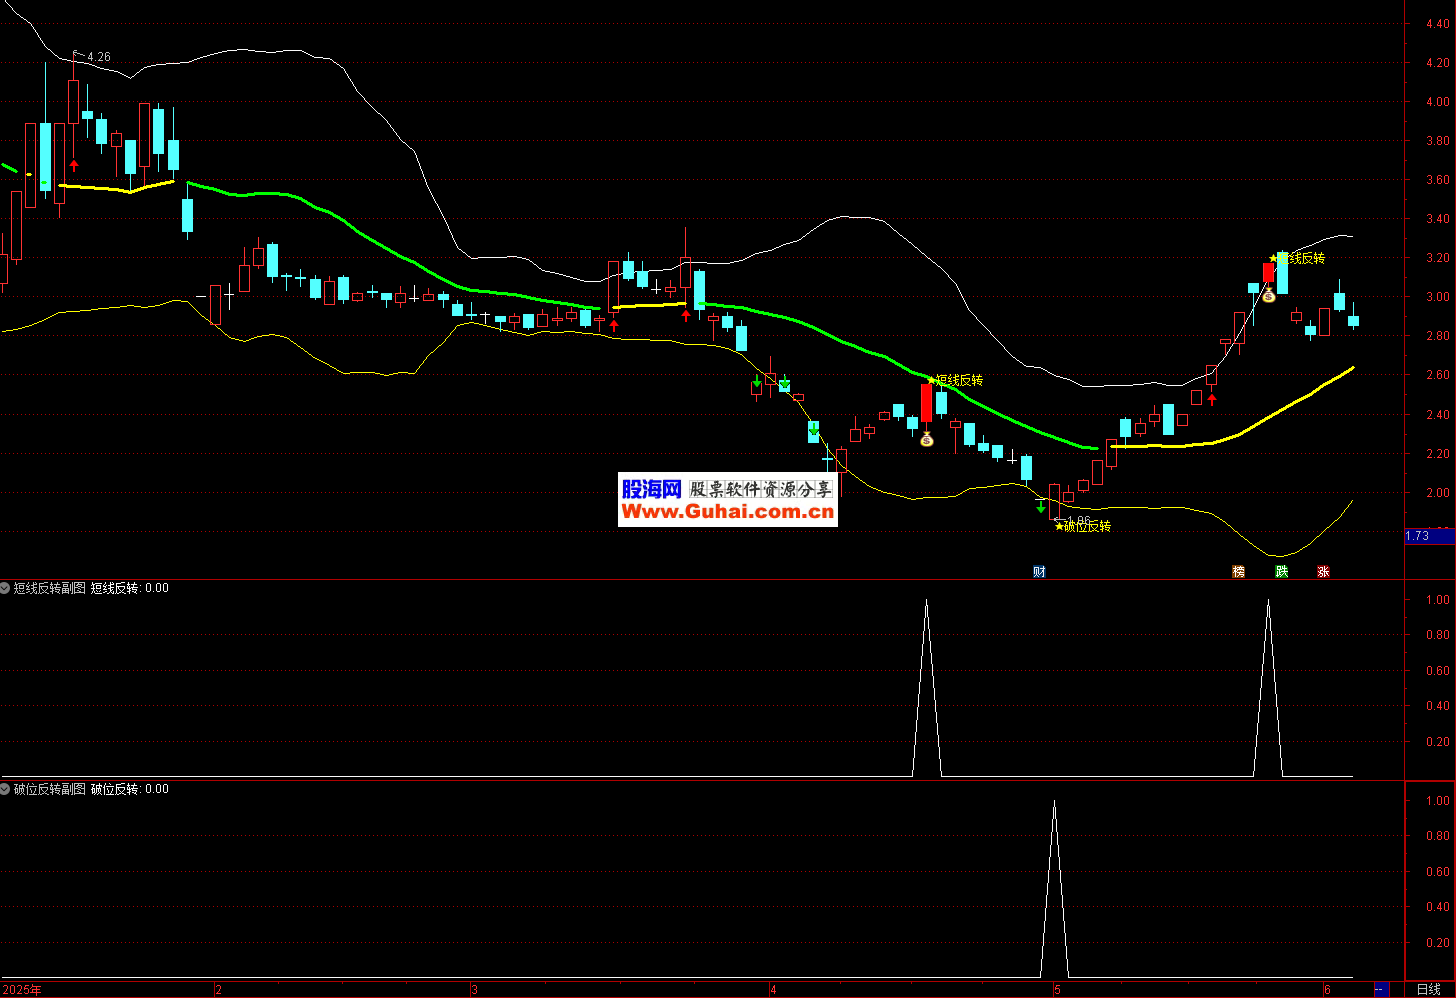Click month 2 marker on time axis

[219, 990]
